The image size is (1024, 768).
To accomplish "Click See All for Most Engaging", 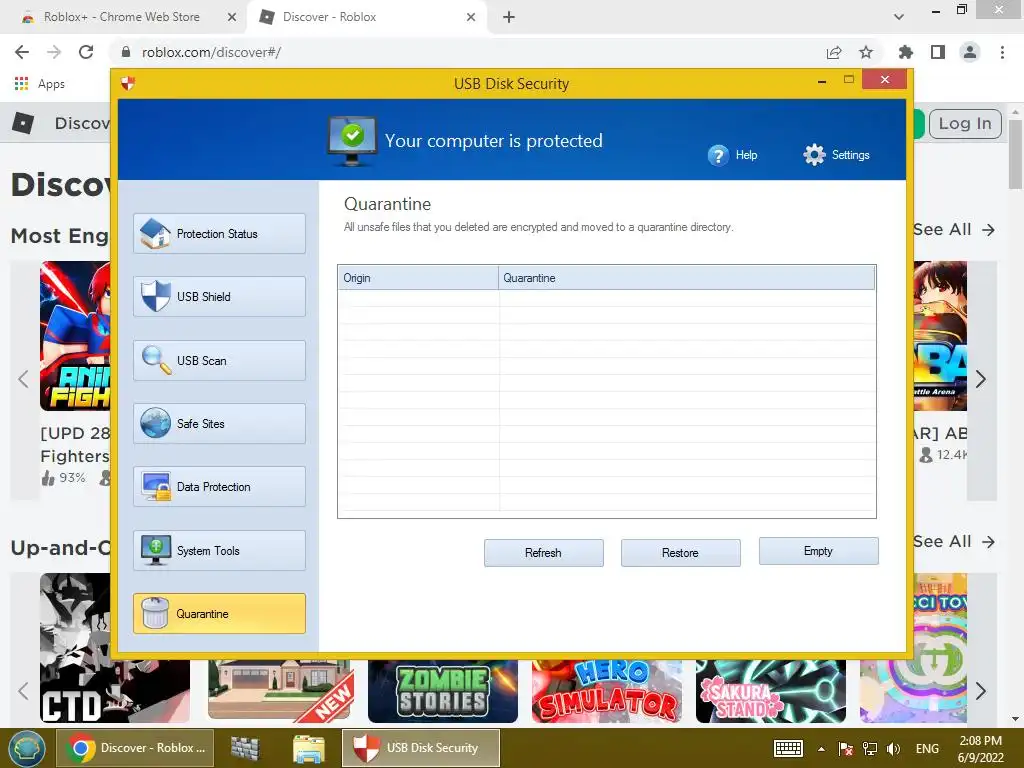I will 954,229.
